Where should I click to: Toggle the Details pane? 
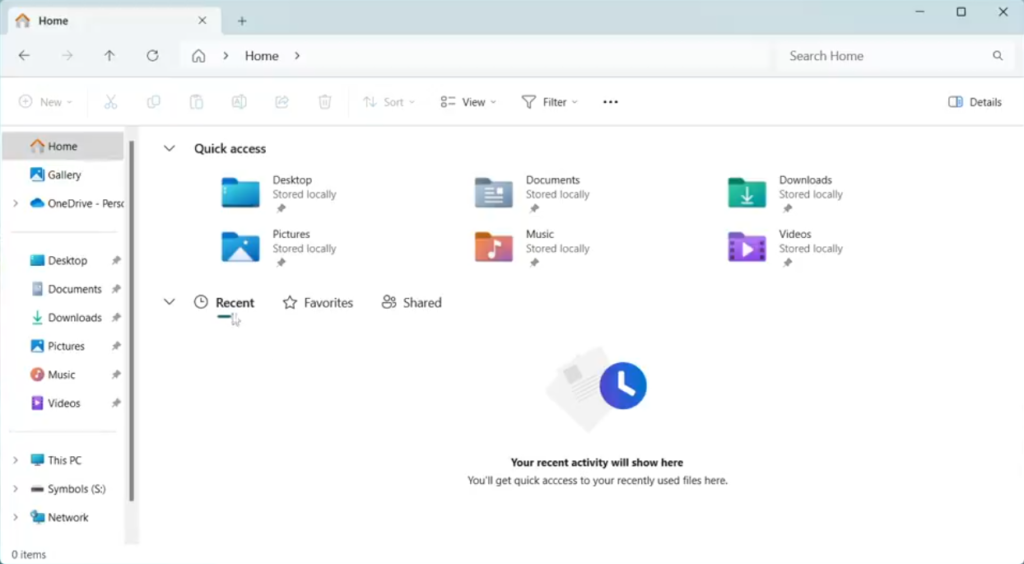(975, 102)
